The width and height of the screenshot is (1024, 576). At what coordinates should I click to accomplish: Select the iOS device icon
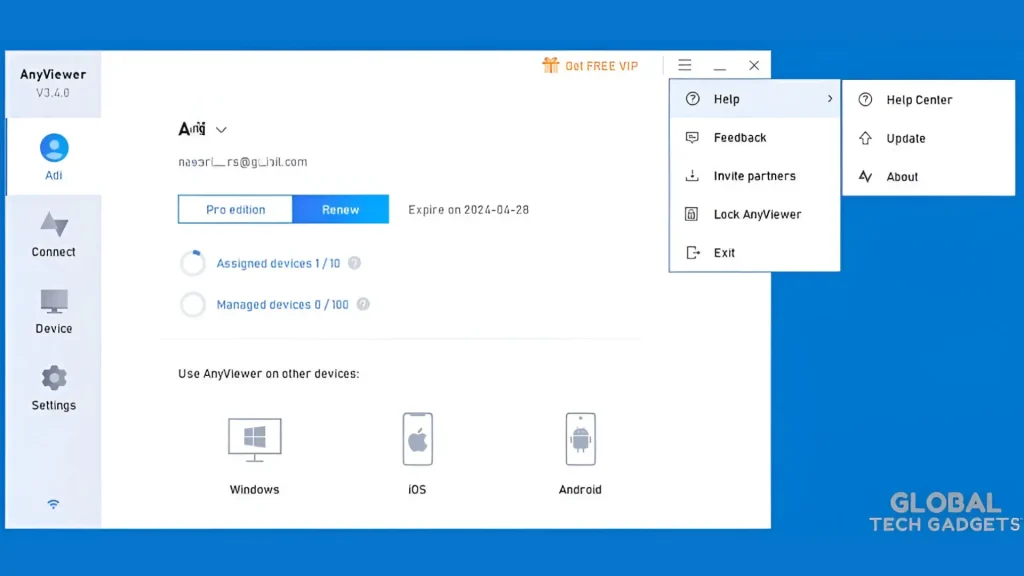click(x=416, y=438)
